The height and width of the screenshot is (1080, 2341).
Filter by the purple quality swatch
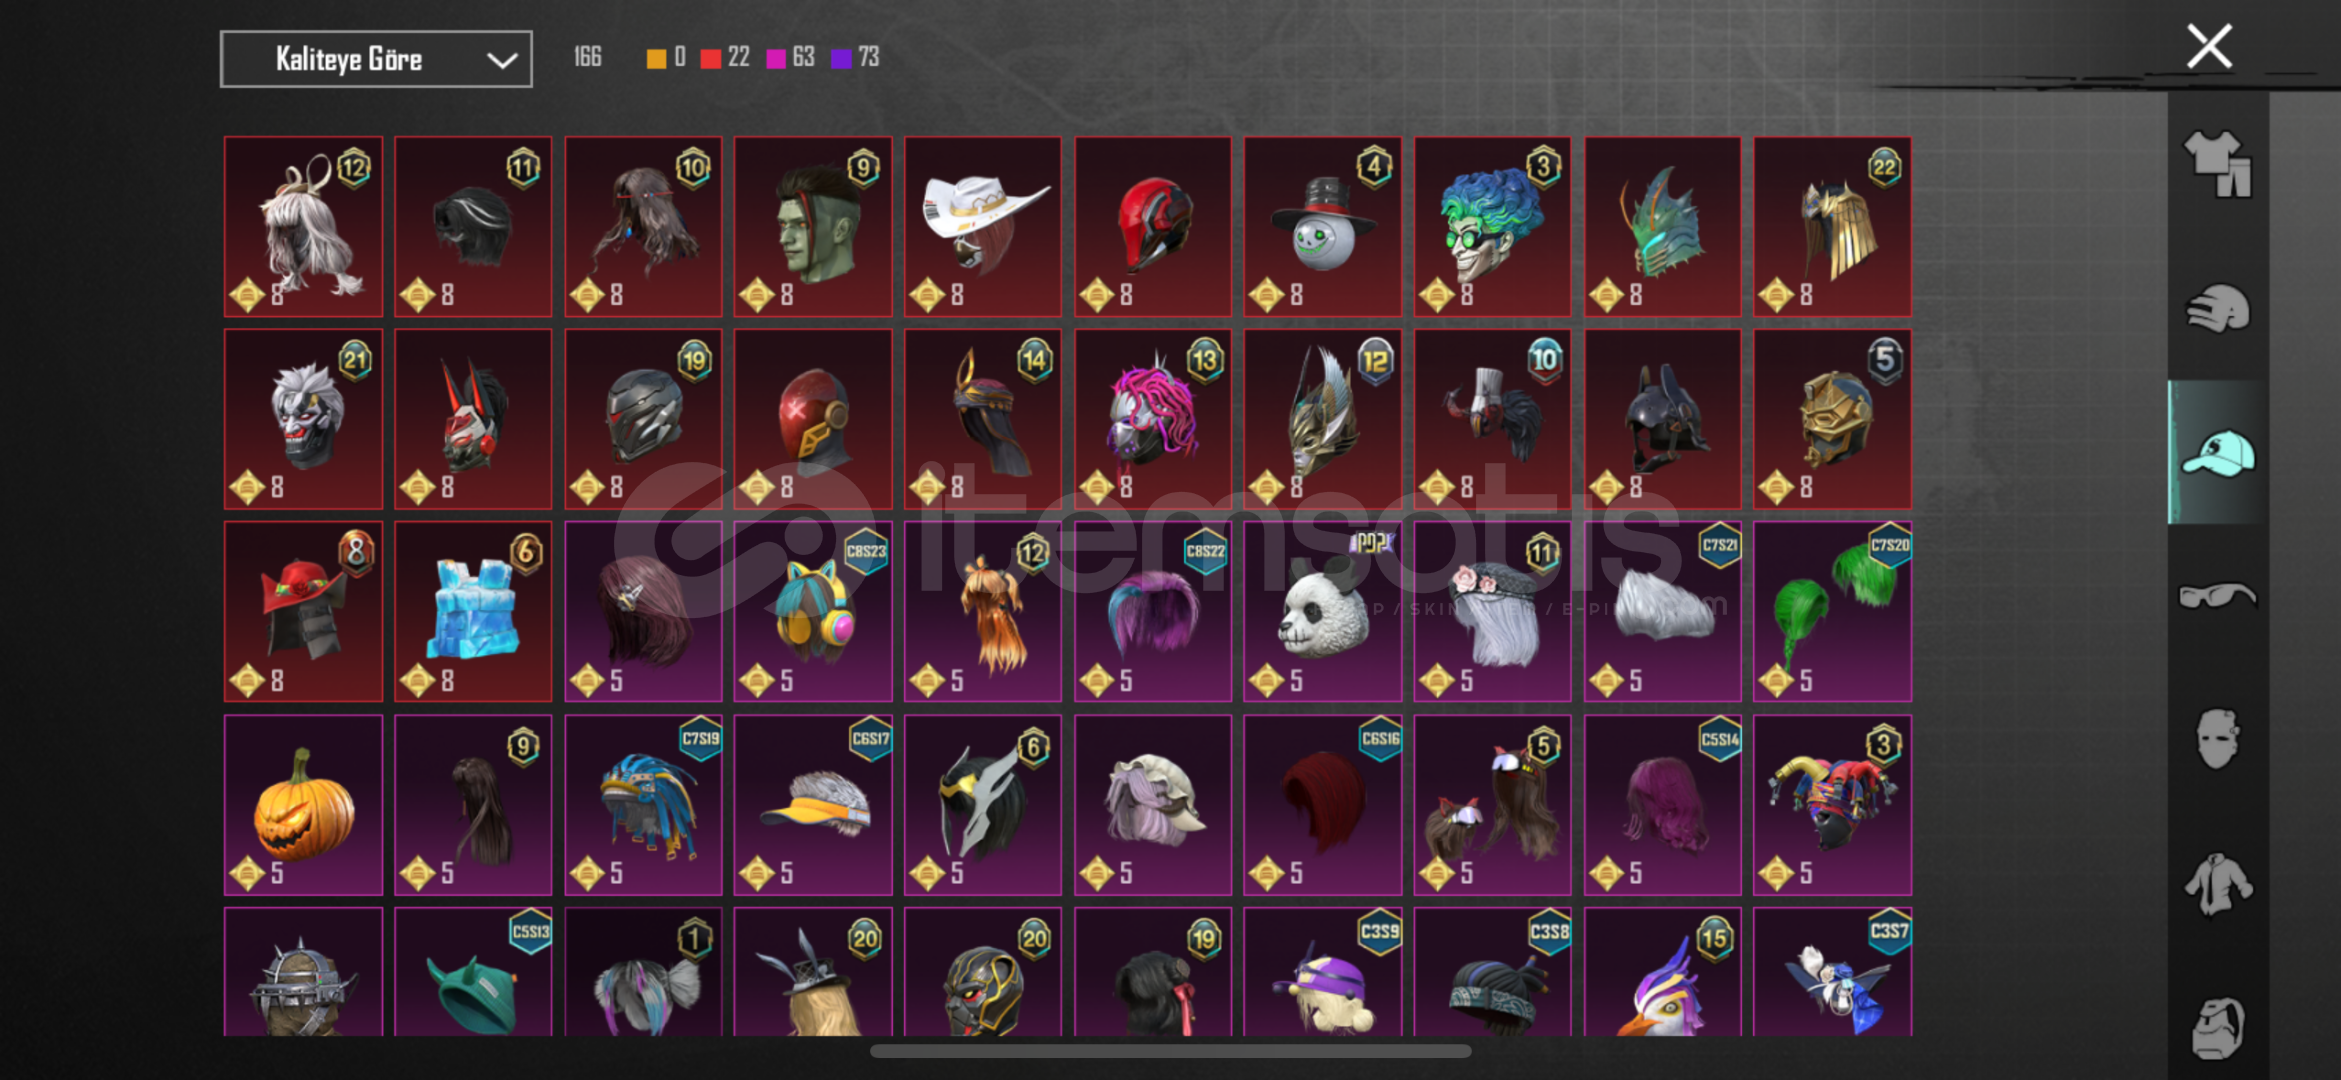click(841, 58)
